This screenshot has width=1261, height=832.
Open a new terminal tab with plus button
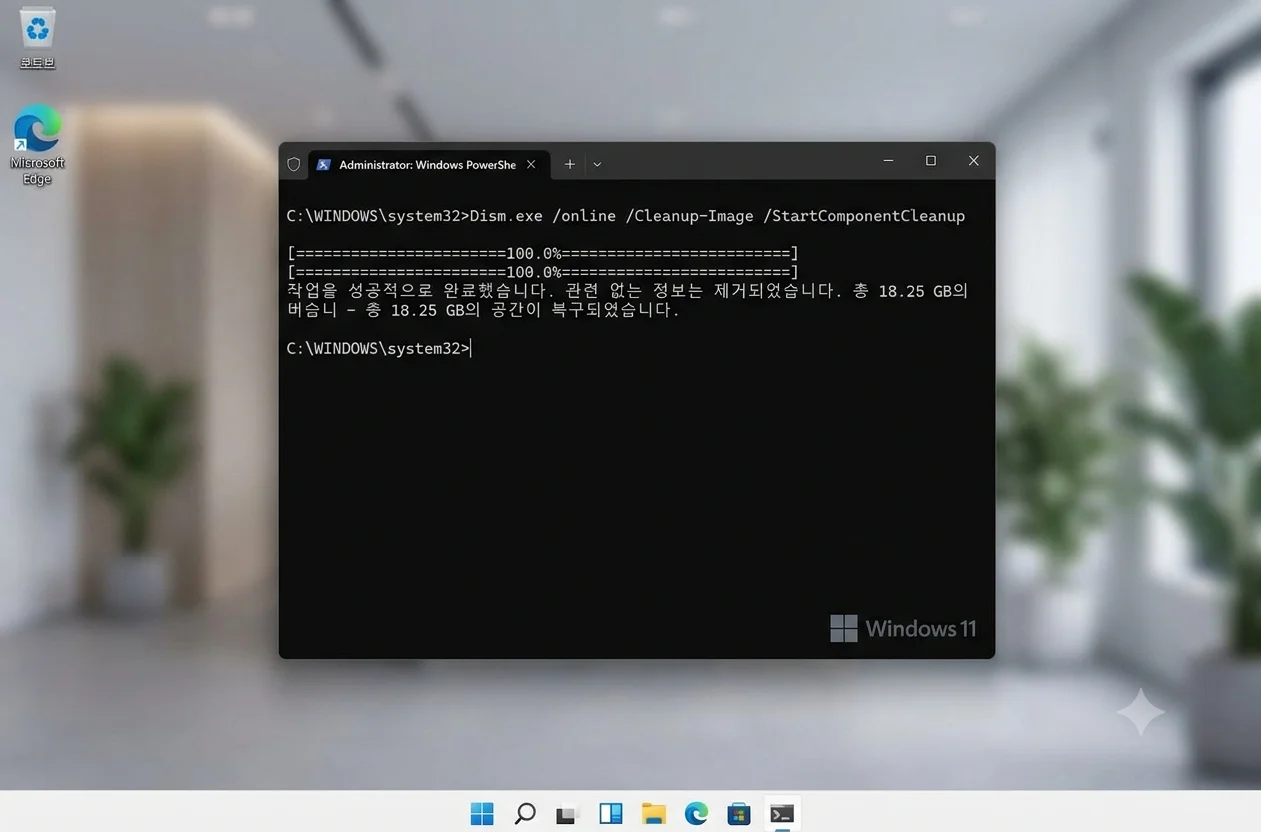coord(569,164)
